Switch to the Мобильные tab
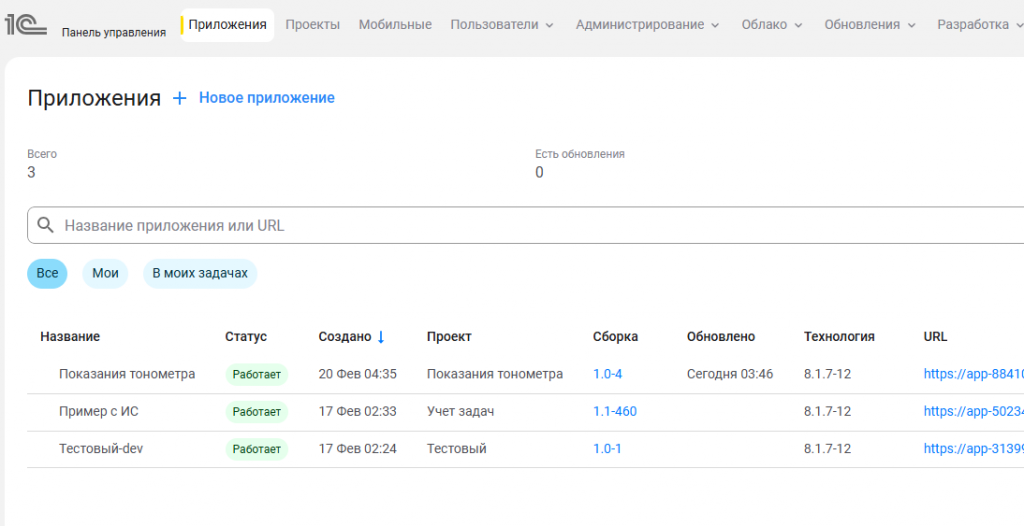Image resolution: width=1024 pixels, height=526 pixels. point(395,25)
